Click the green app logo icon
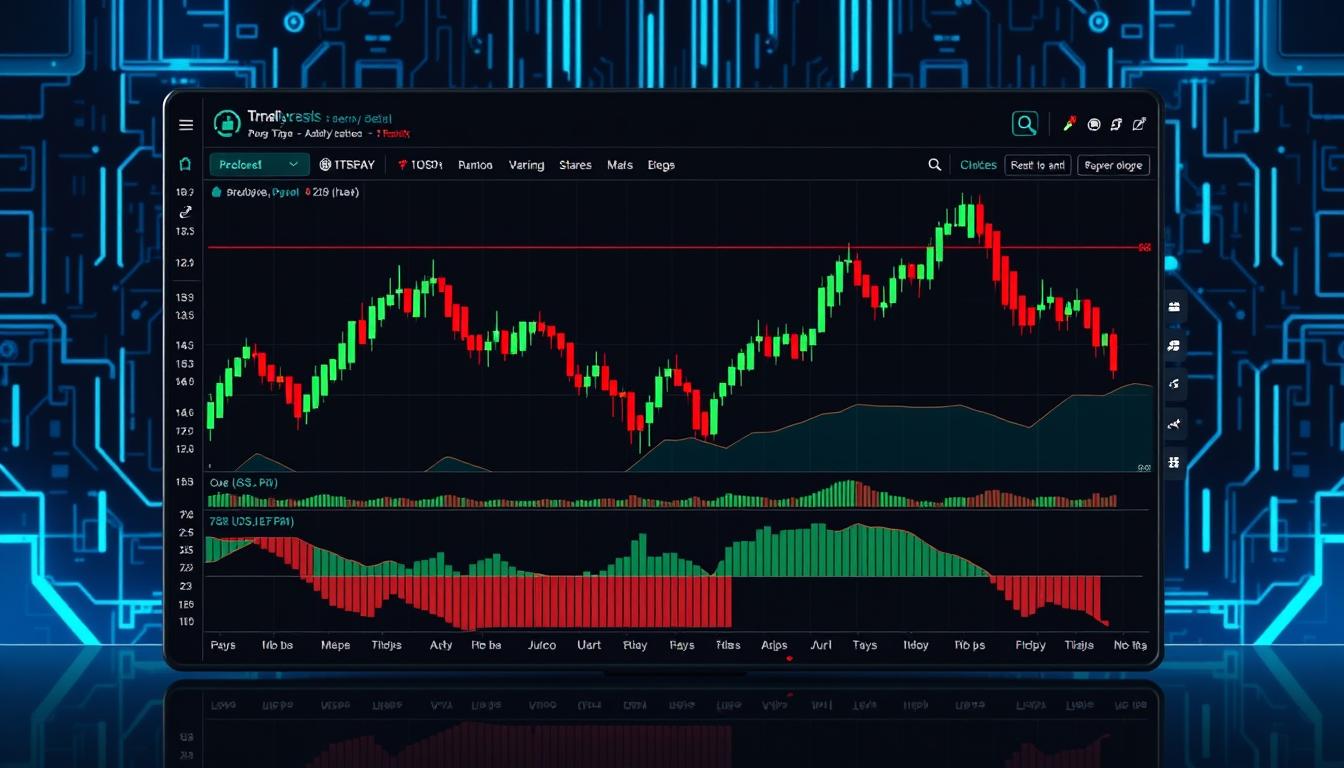The image size is (1344, 768). (227, 124)
